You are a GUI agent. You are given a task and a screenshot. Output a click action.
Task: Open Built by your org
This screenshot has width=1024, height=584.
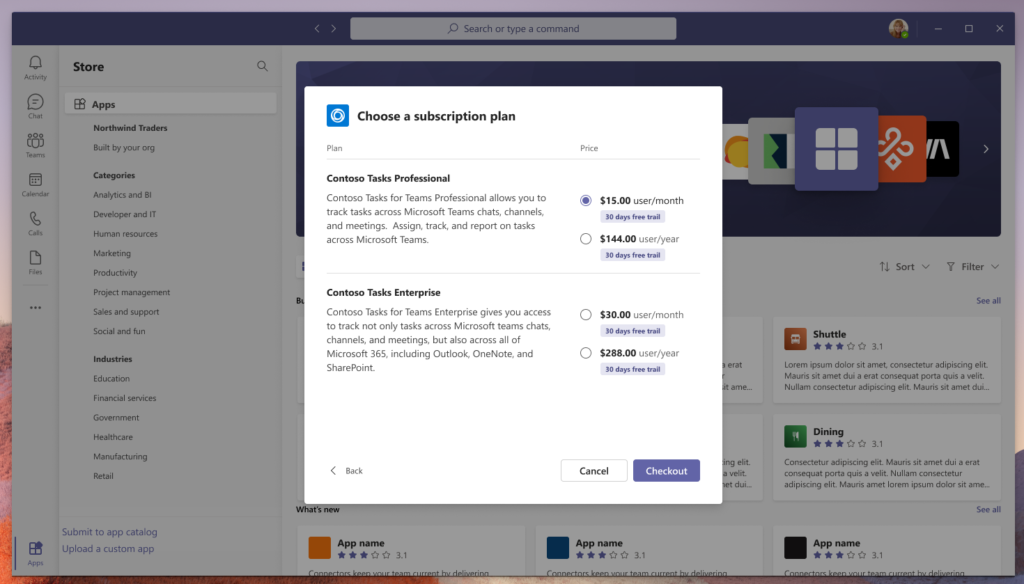click(x=124, y=148)
